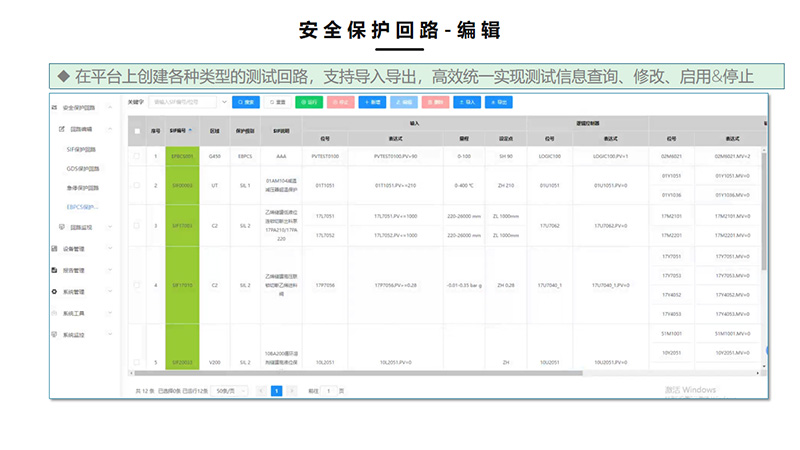
Task: Click the PVTEST0100 tag cell
Action: coord(325,156)
